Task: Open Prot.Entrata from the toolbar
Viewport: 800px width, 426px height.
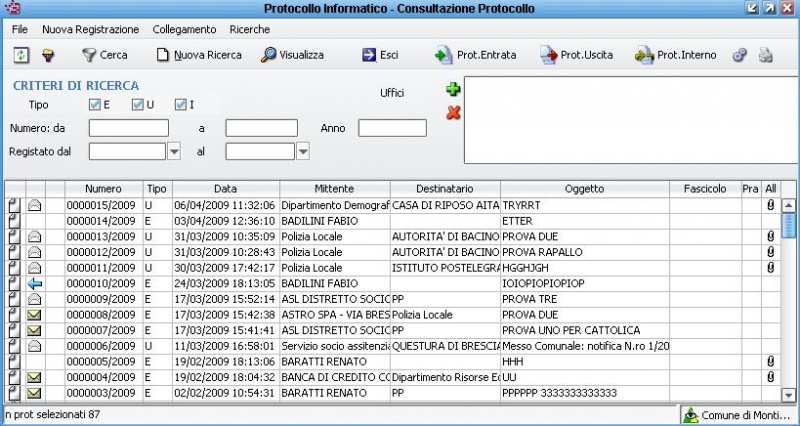Action: (x=475, y=55)
